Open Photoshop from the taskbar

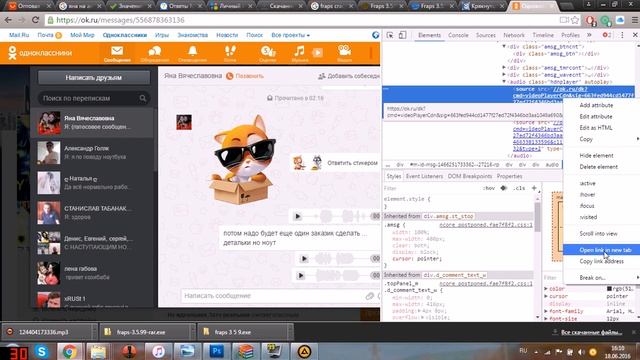(x=216, y=351)
